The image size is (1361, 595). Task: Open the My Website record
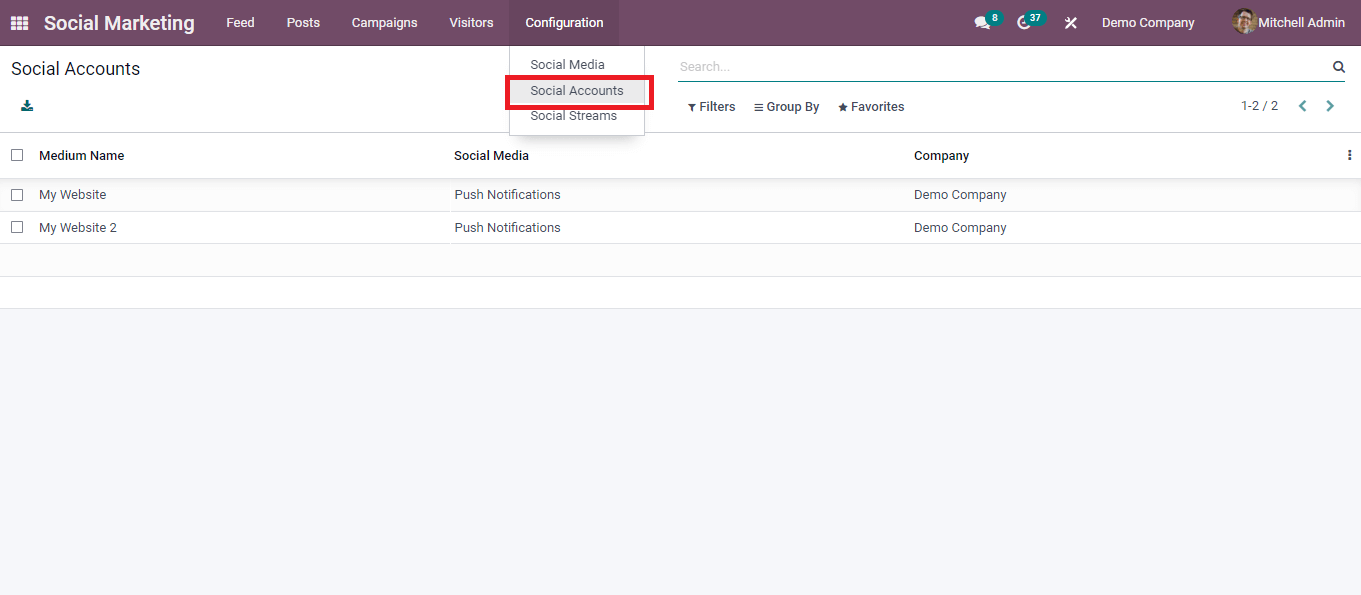[x=72, y=195]
